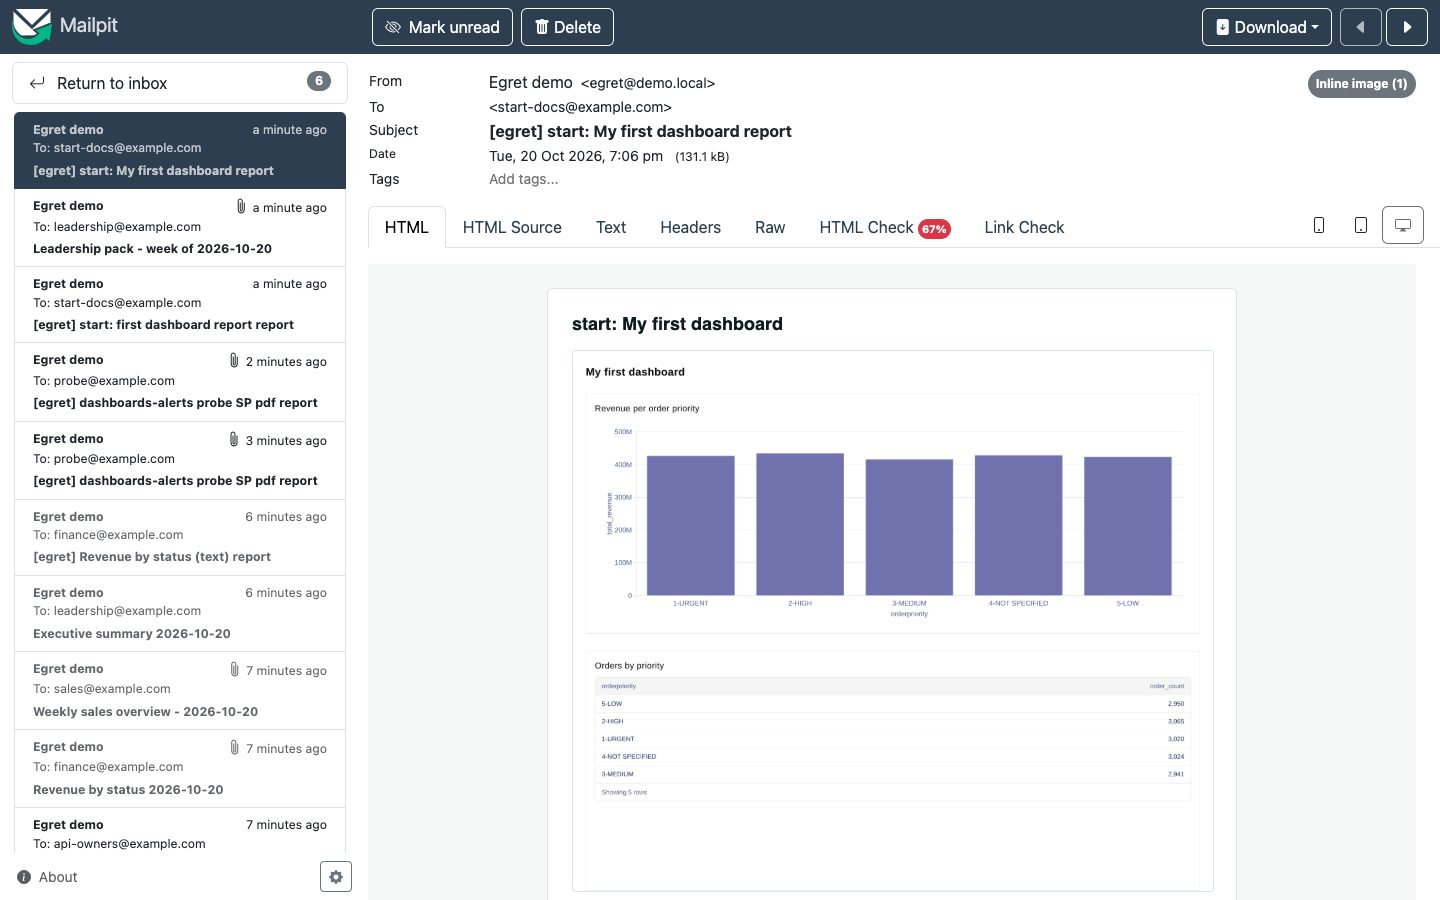
Task: Return to inbox
Action: pos(180,83)
